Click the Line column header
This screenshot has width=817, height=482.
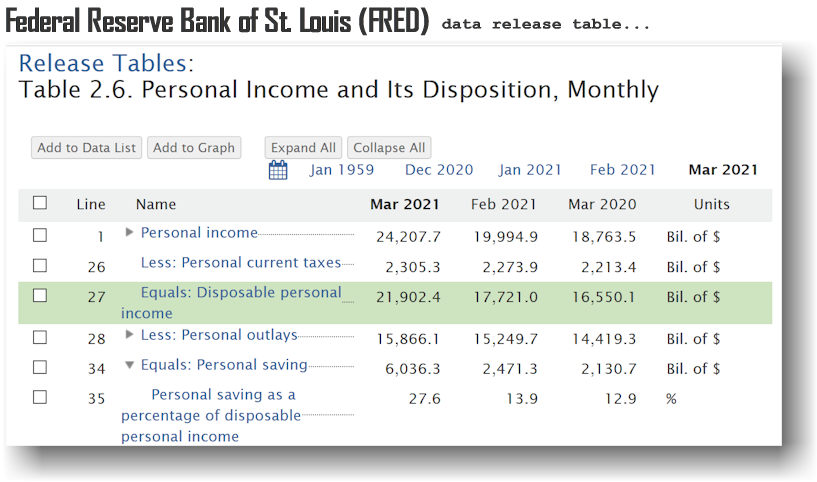pos(91,204)
